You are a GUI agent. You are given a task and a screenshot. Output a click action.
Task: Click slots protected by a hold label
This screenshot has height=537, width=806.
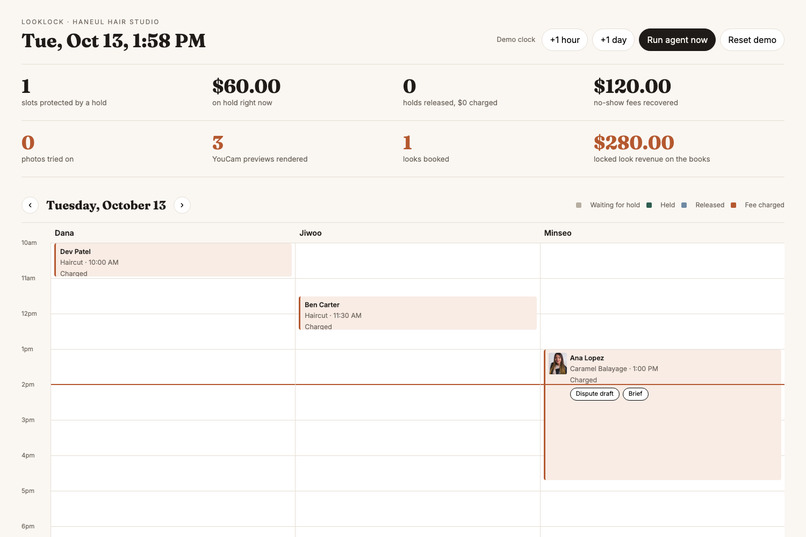(64, 103)
